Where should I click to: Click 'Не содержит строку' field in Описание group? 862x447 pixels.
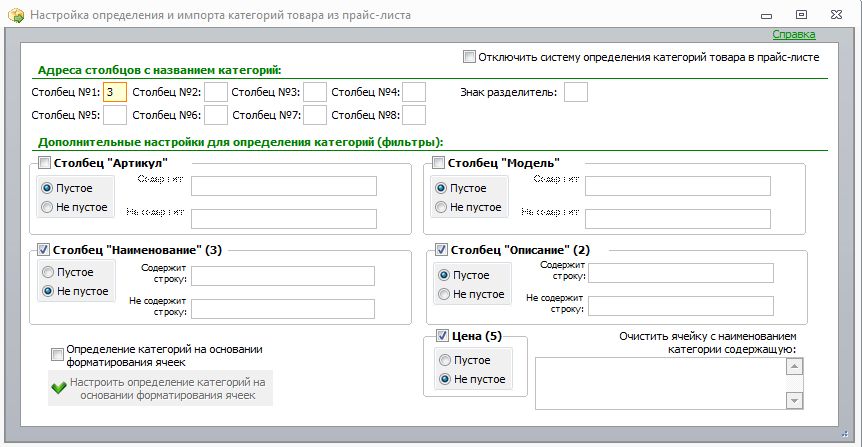point(681,306)
